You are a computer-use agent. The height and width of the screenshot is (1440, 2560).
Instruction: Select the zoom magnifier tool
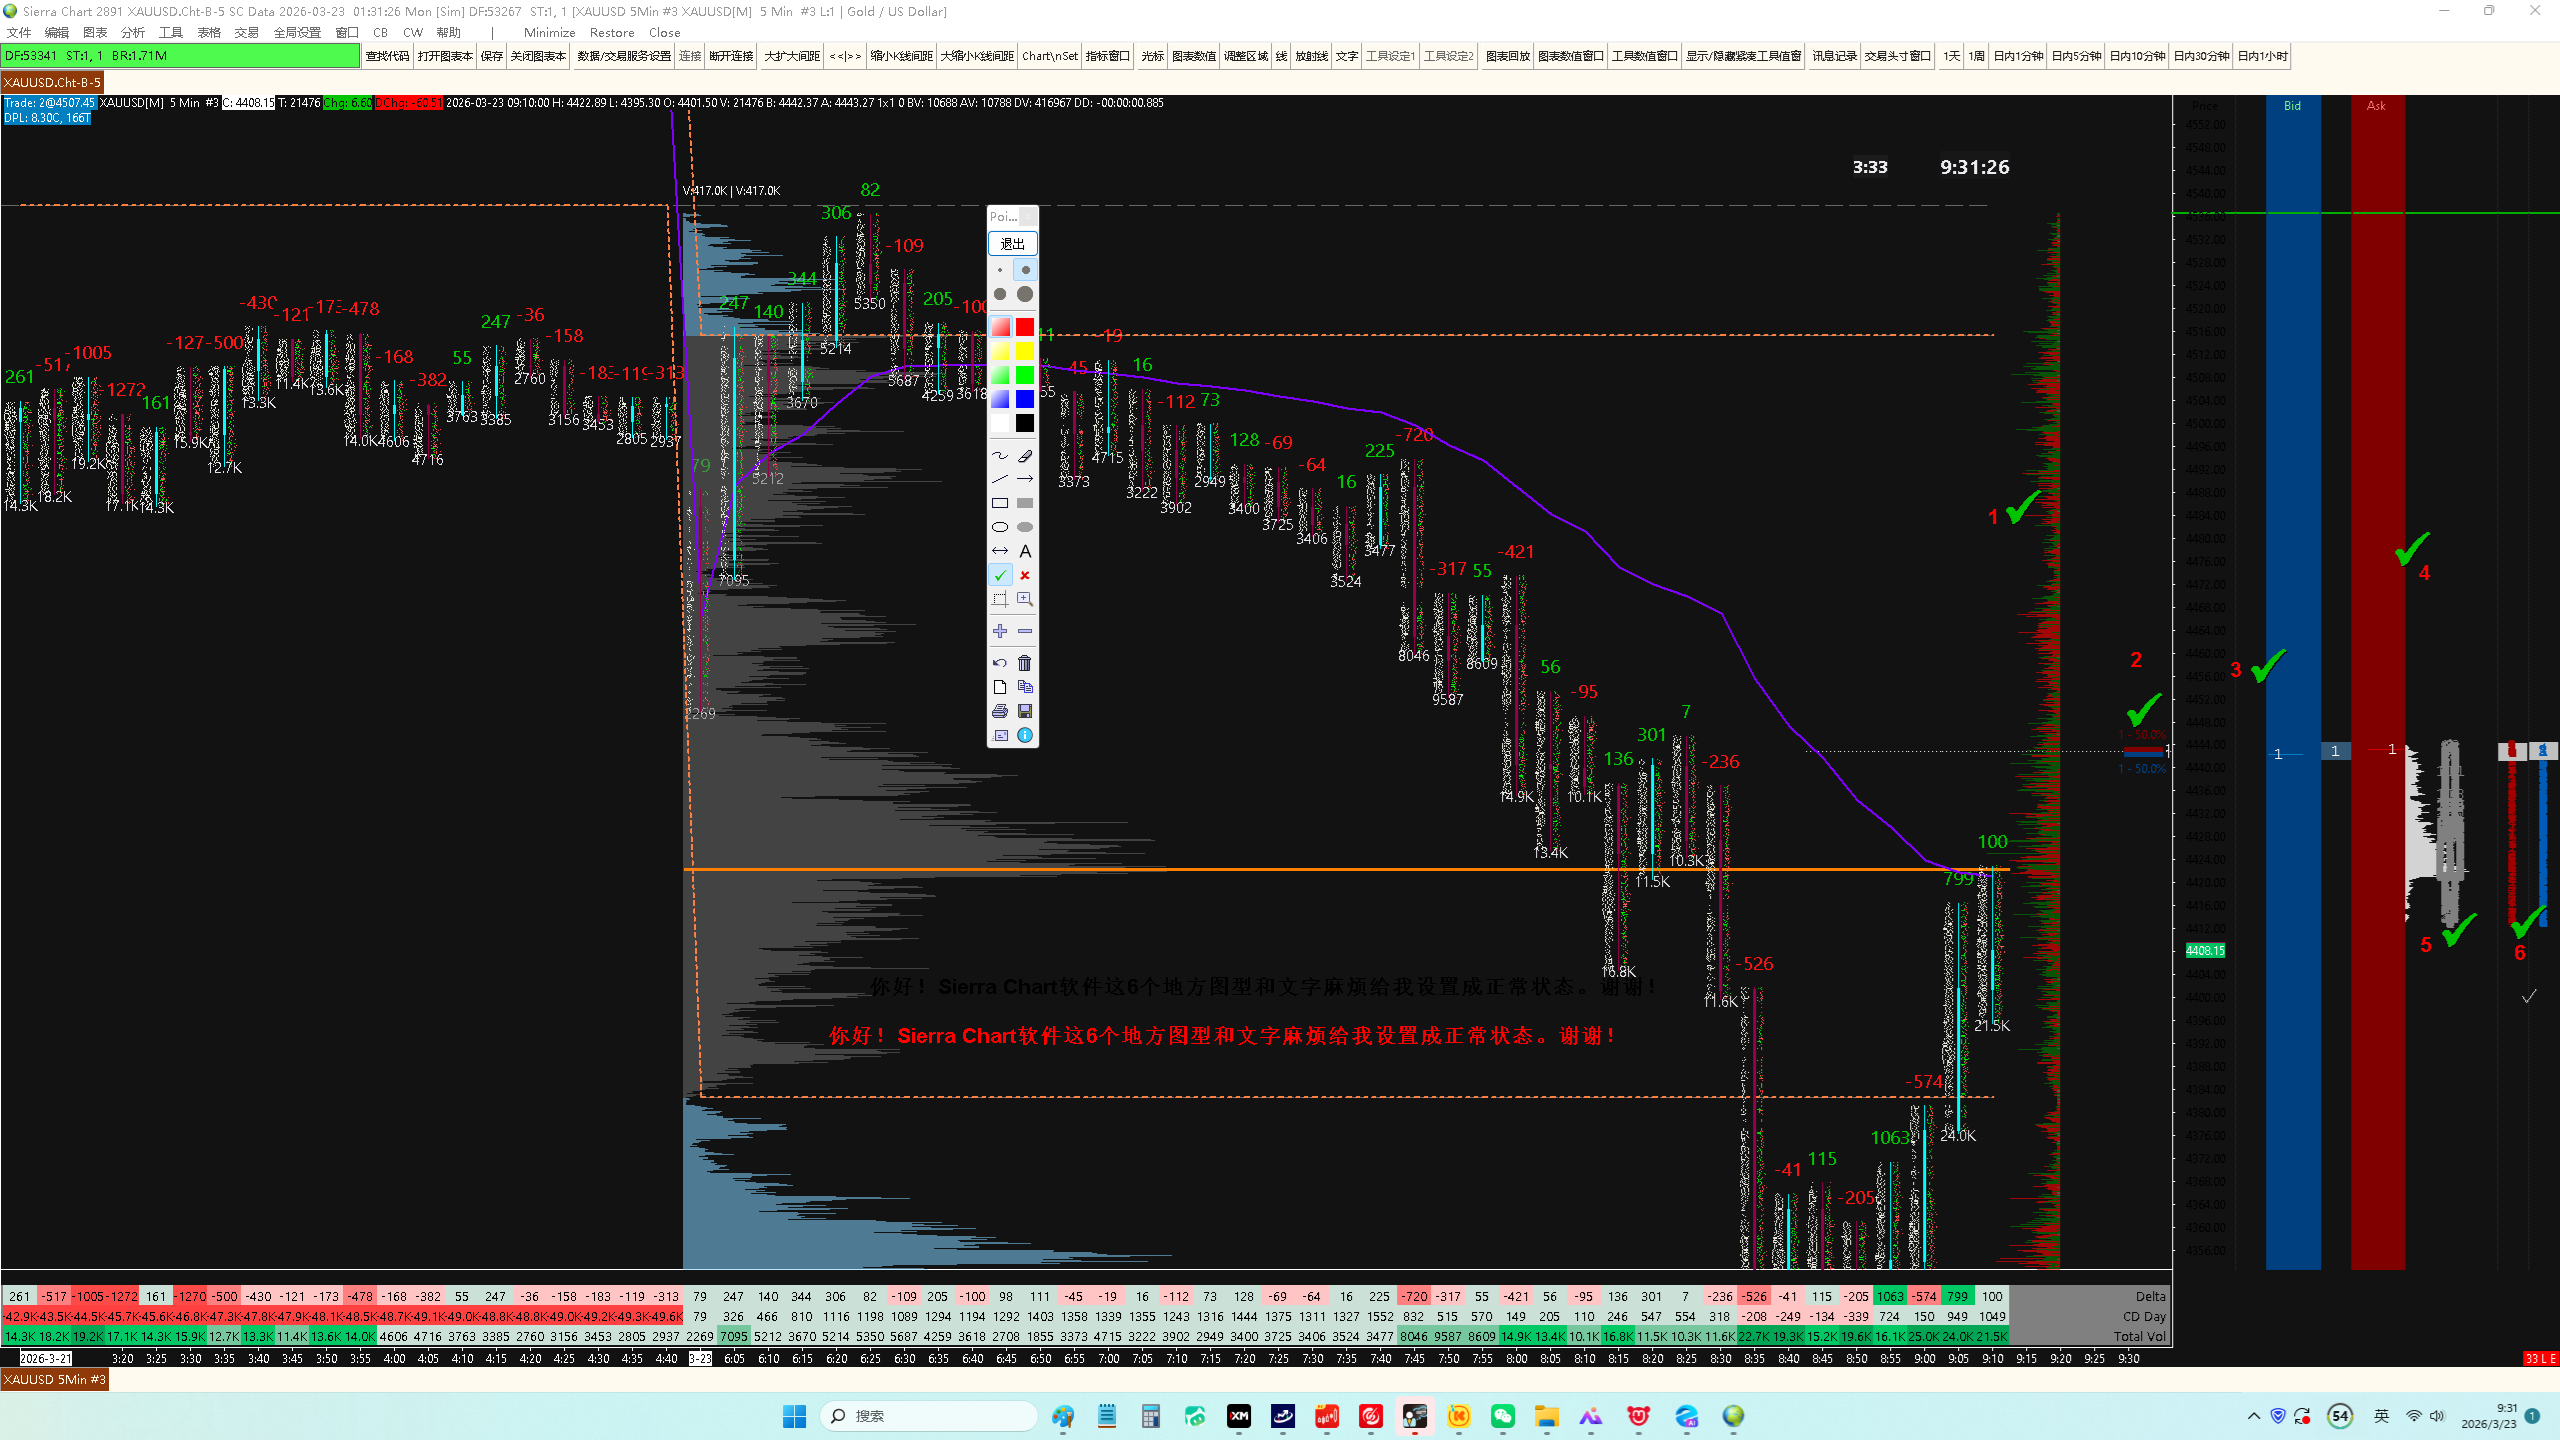pos(1025,599)
